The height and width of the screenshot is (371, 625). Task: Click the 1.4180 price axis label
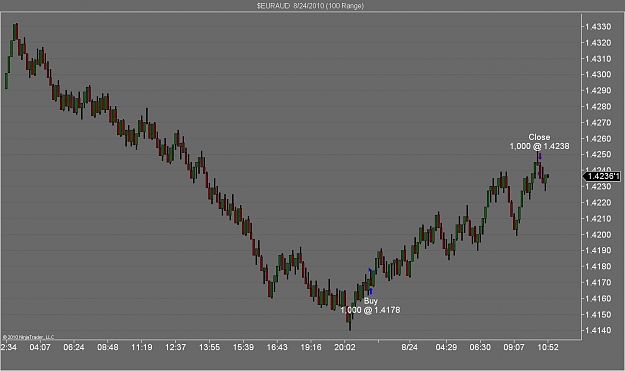pos(597,266)
